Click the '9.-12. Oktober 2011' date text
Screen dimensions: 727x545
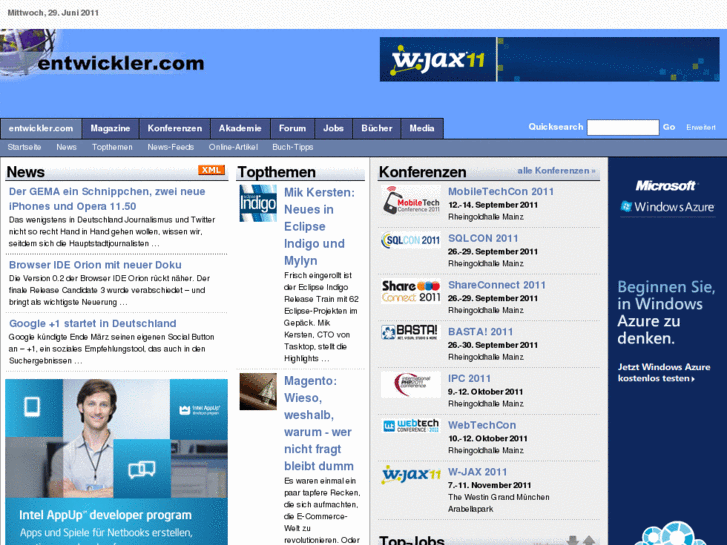coord(485,392)
